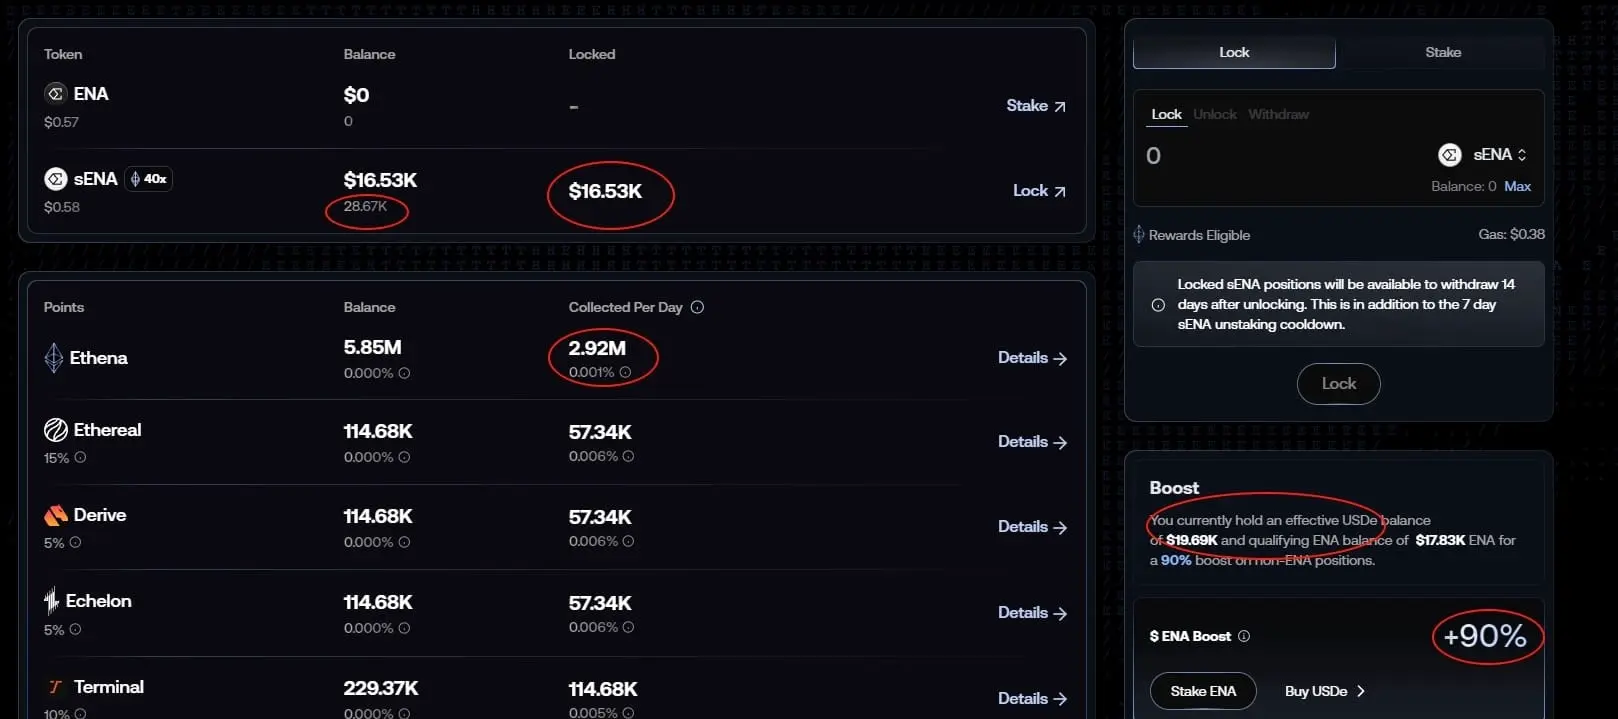The width and height of the screenshot is (1618, 719).
Task: Select the Unlock sub-tab
Action: click(1214, 114)
